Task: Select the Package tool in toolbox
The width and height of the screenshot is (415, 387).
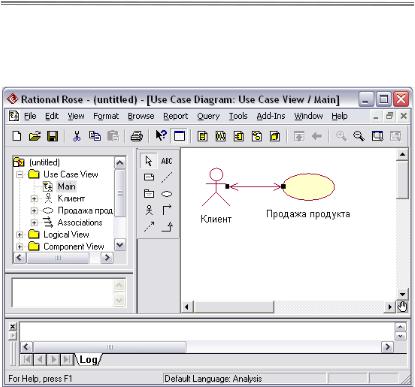Action: click(x=149, y=193)
